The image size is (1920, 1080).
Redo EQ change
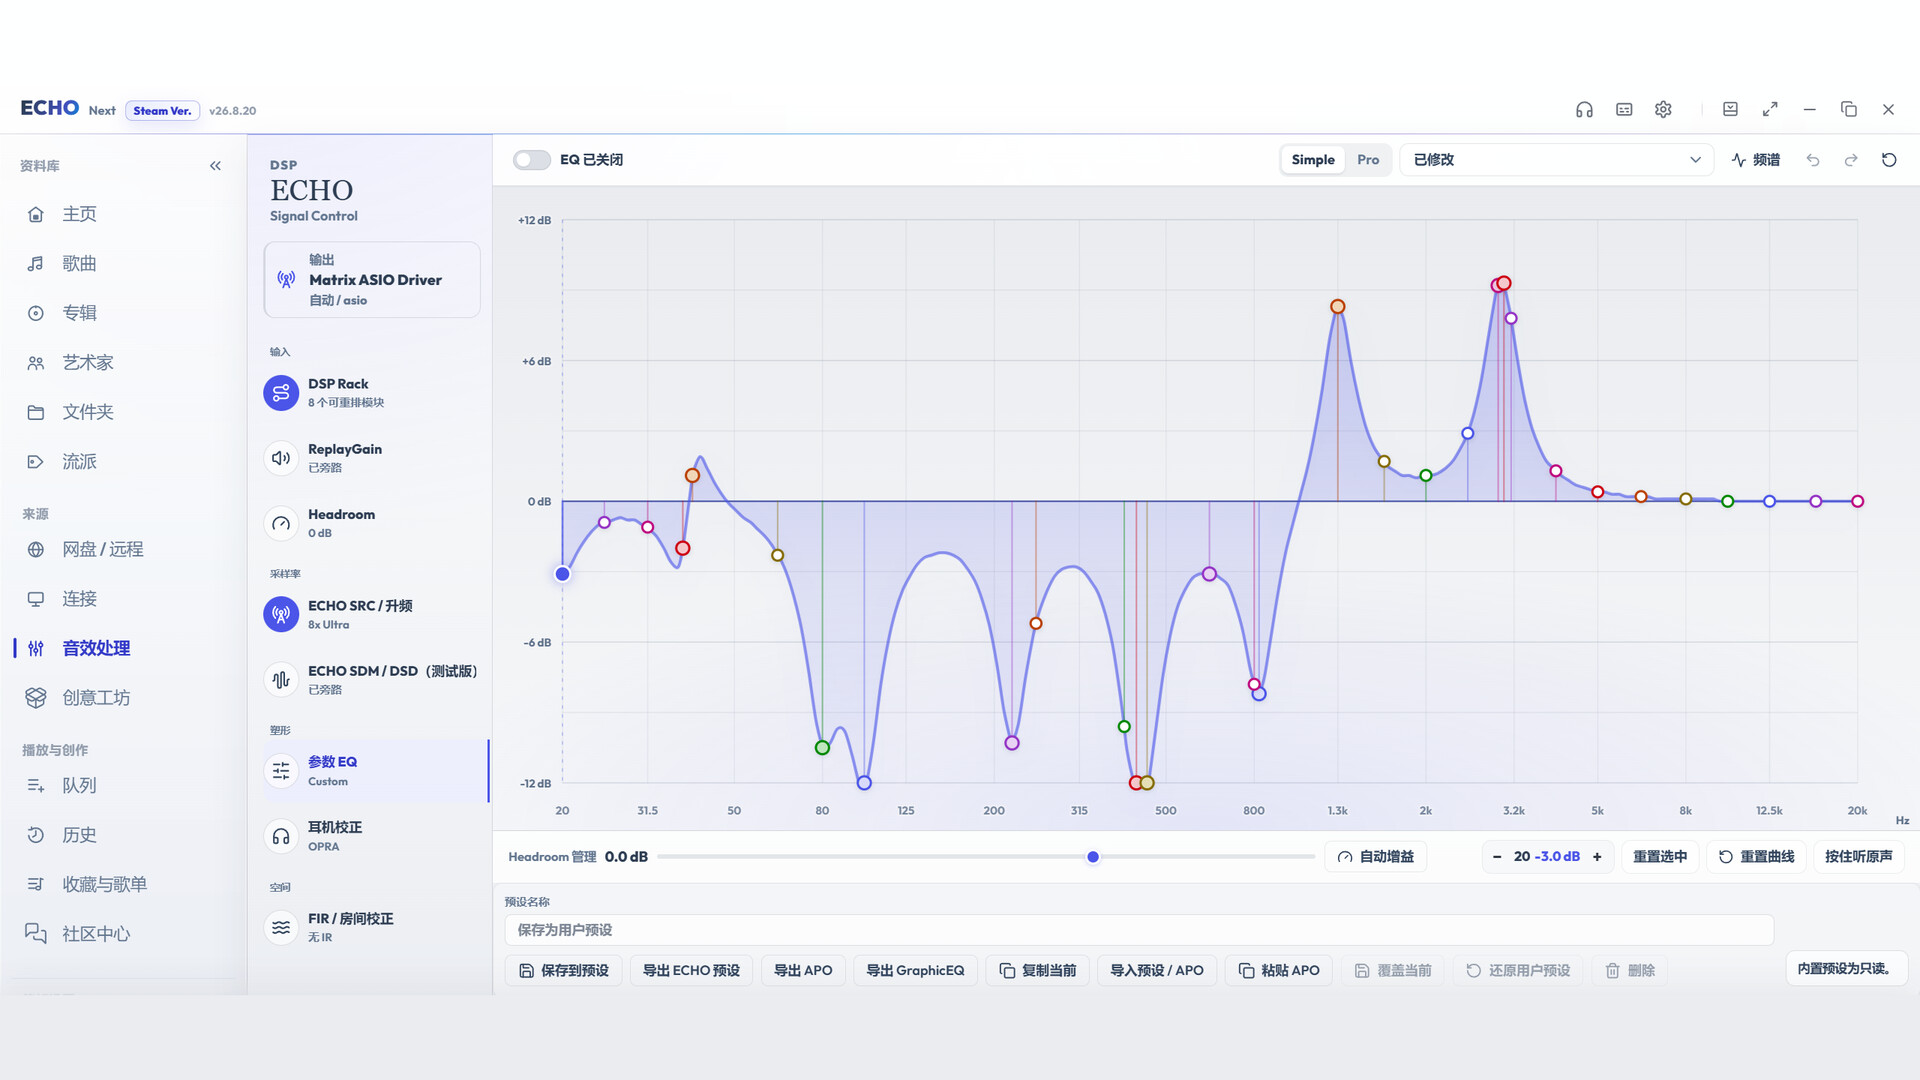point(1851,160)
